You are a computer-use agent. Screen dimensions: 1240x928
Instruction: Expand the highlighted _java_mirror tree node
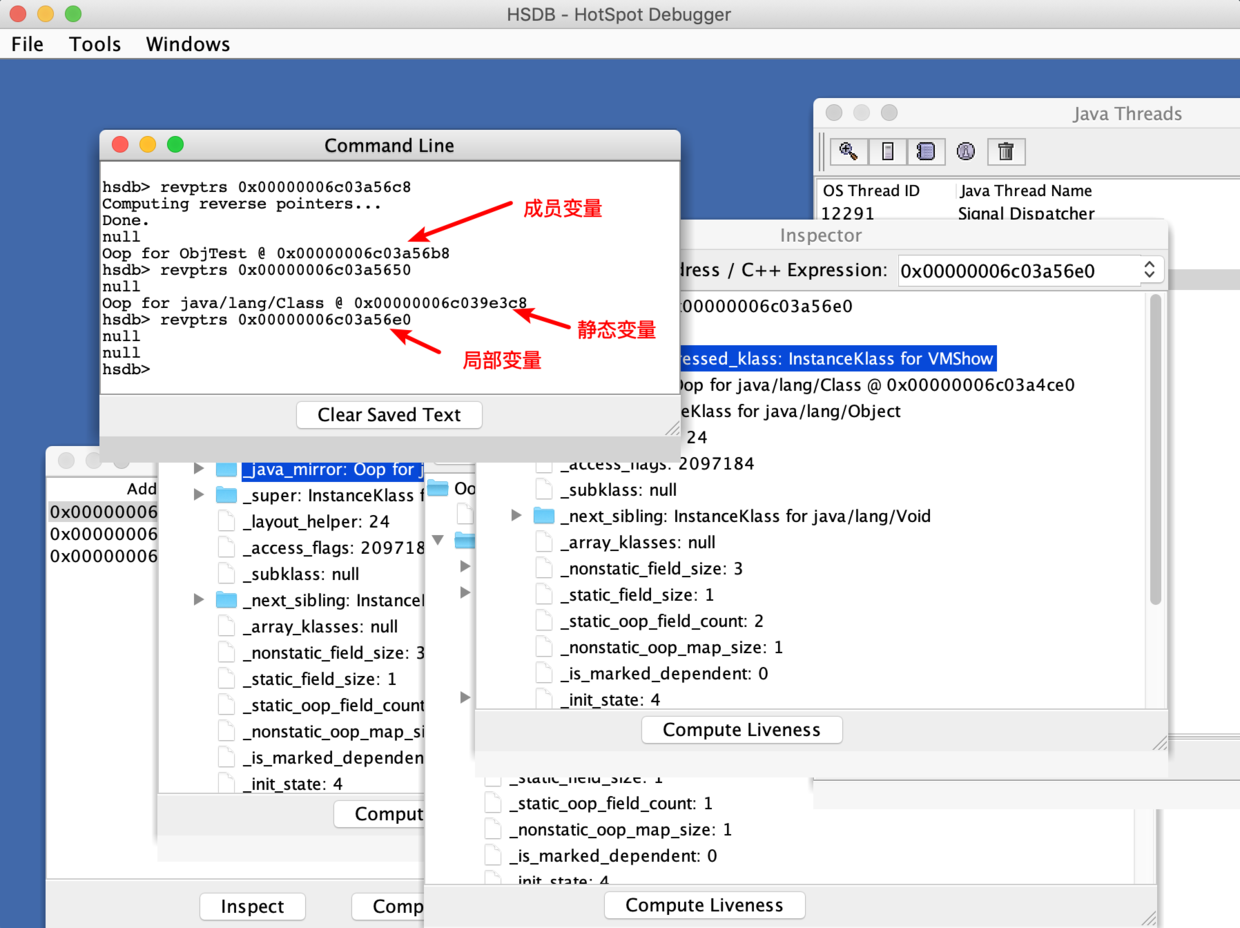click(x=199, y=469)
